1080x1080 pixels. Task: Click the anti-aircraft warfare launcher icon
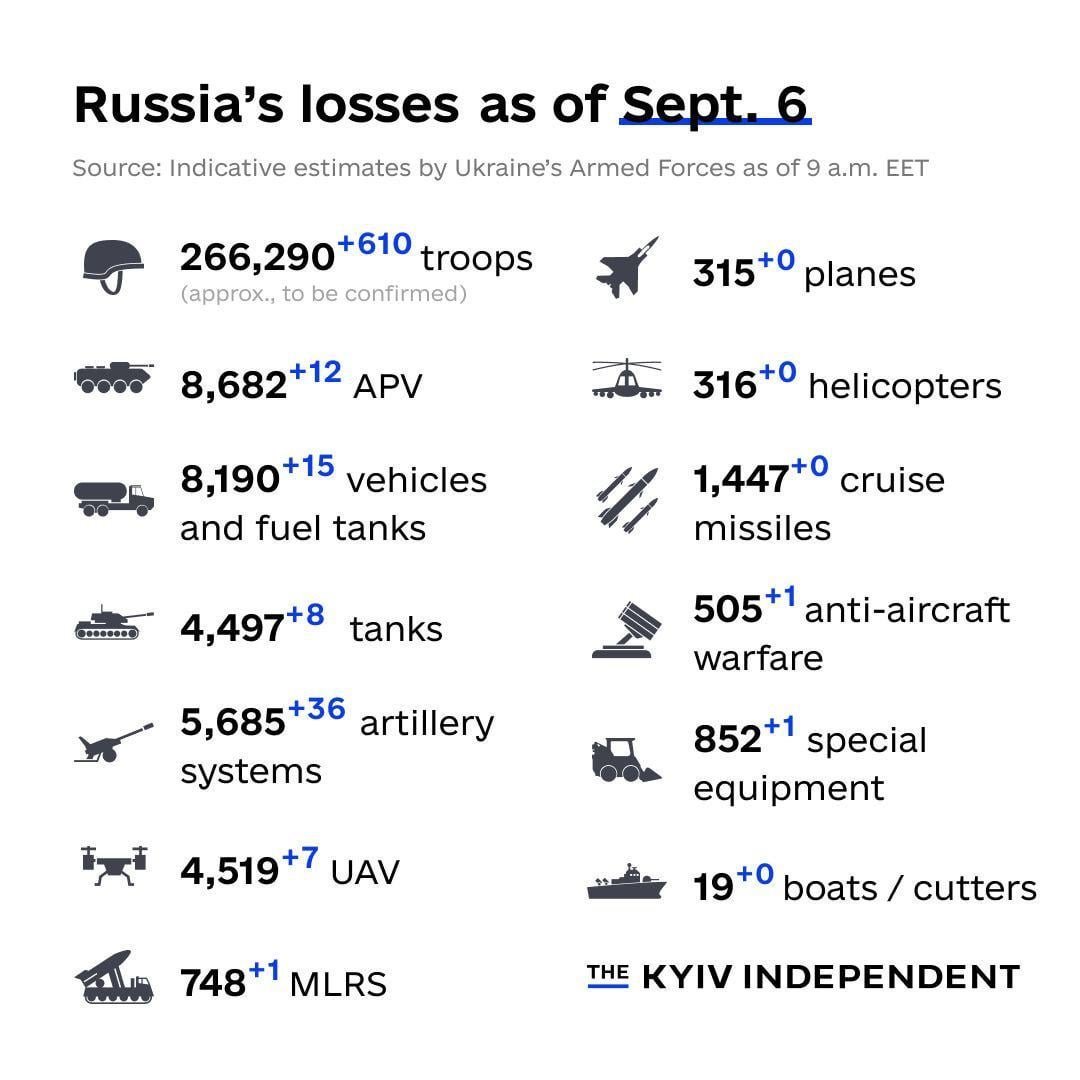[627, 630]
